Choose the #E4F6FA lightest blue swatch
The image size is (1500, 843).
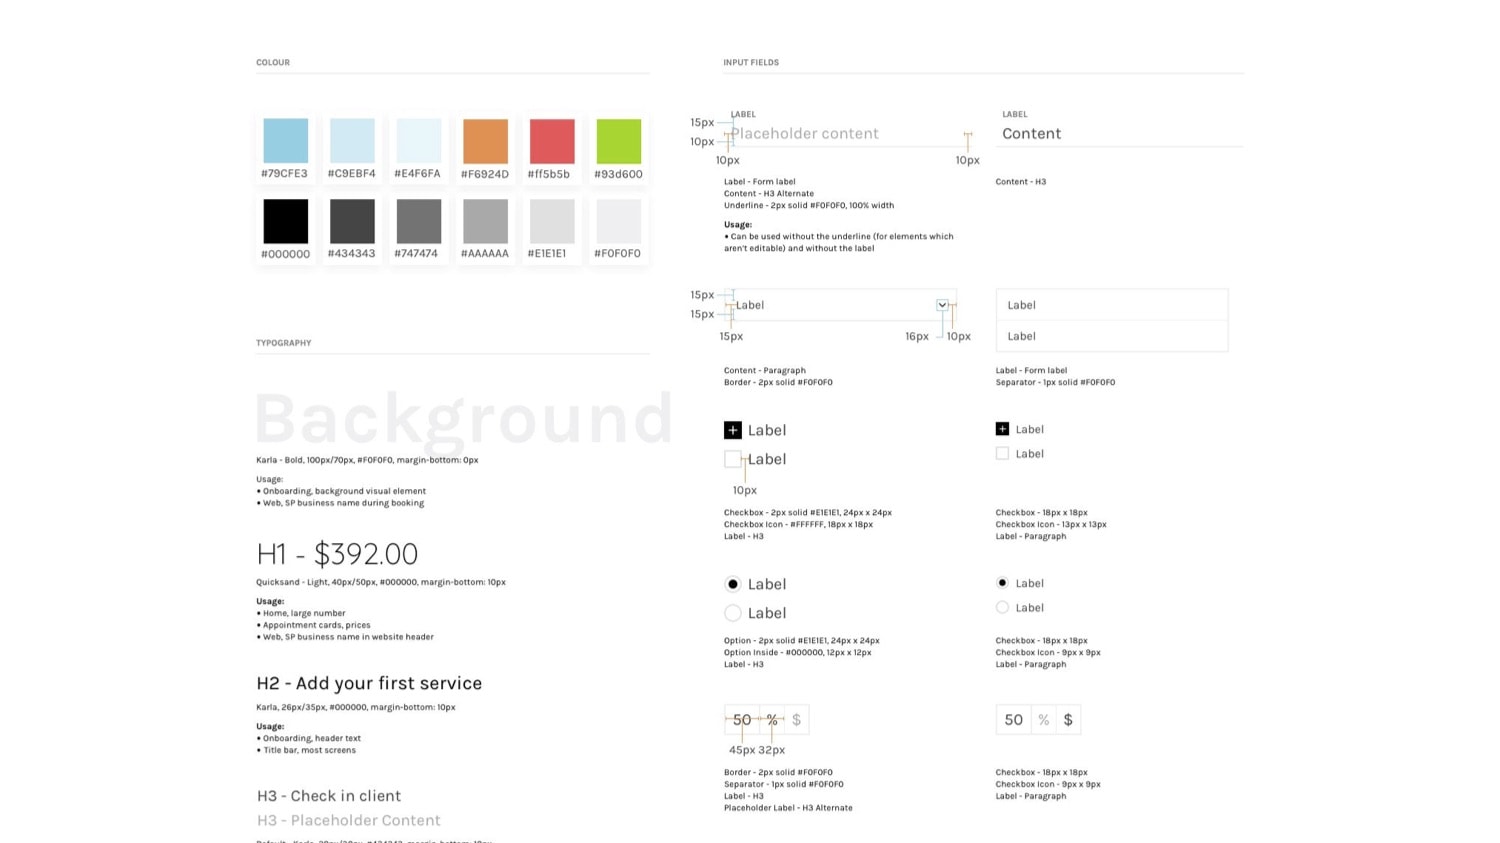pos(418,141)
